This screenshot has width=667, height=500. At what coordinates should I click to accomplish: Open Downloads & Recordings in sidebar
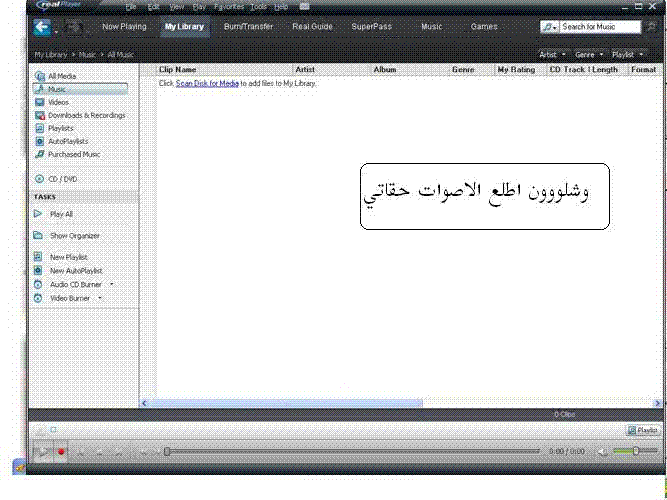(x=86, y=115)
